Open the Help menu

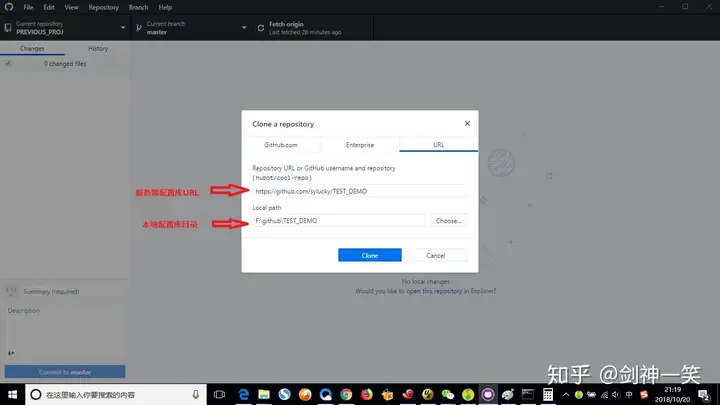pyautogui.click(x=165, y=7)
